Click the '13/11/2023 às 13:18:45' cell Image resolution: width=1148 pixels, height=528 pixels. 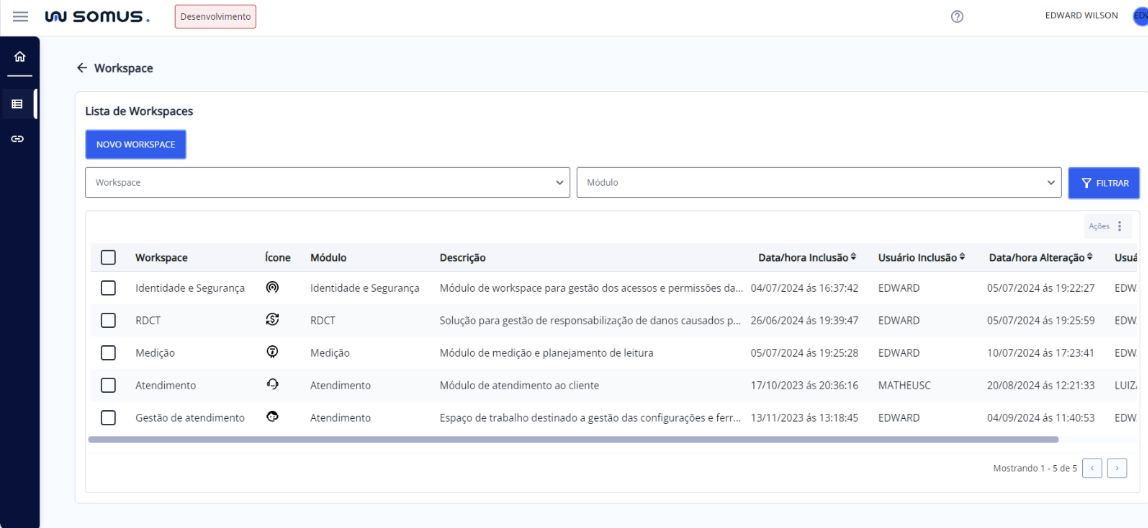coord(805,417)
